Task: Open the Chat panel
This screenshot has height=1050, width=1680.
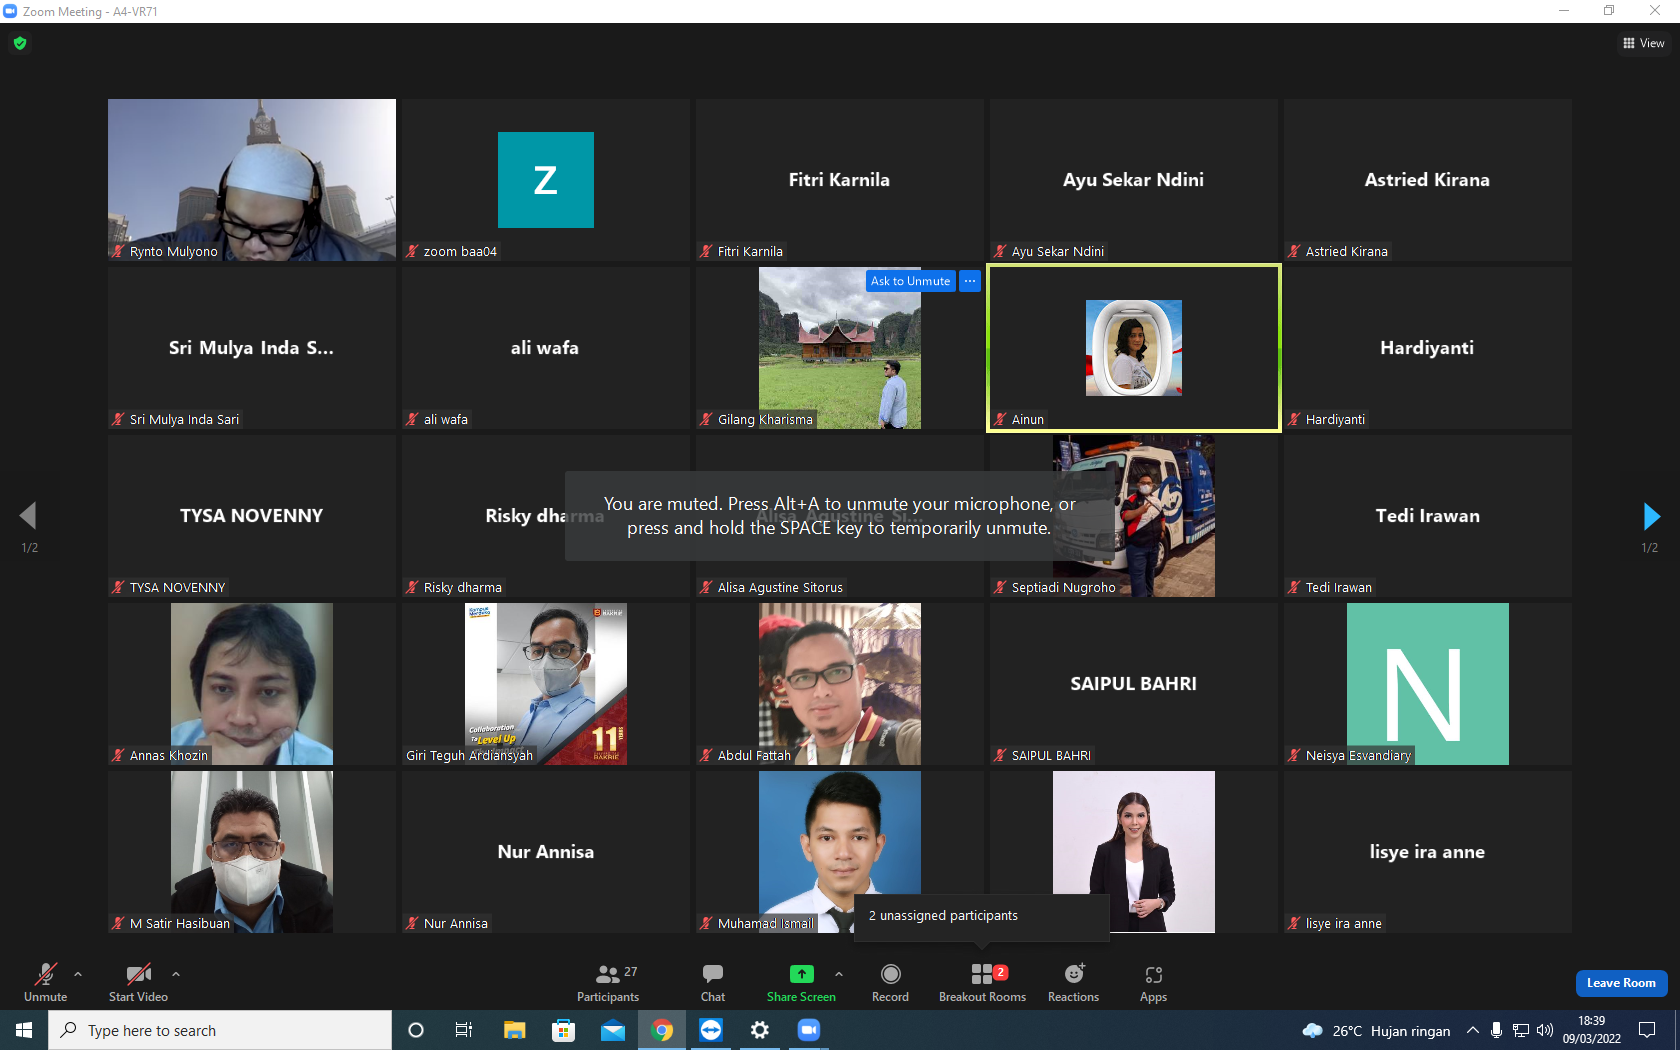Action: [x=713, y=983]
